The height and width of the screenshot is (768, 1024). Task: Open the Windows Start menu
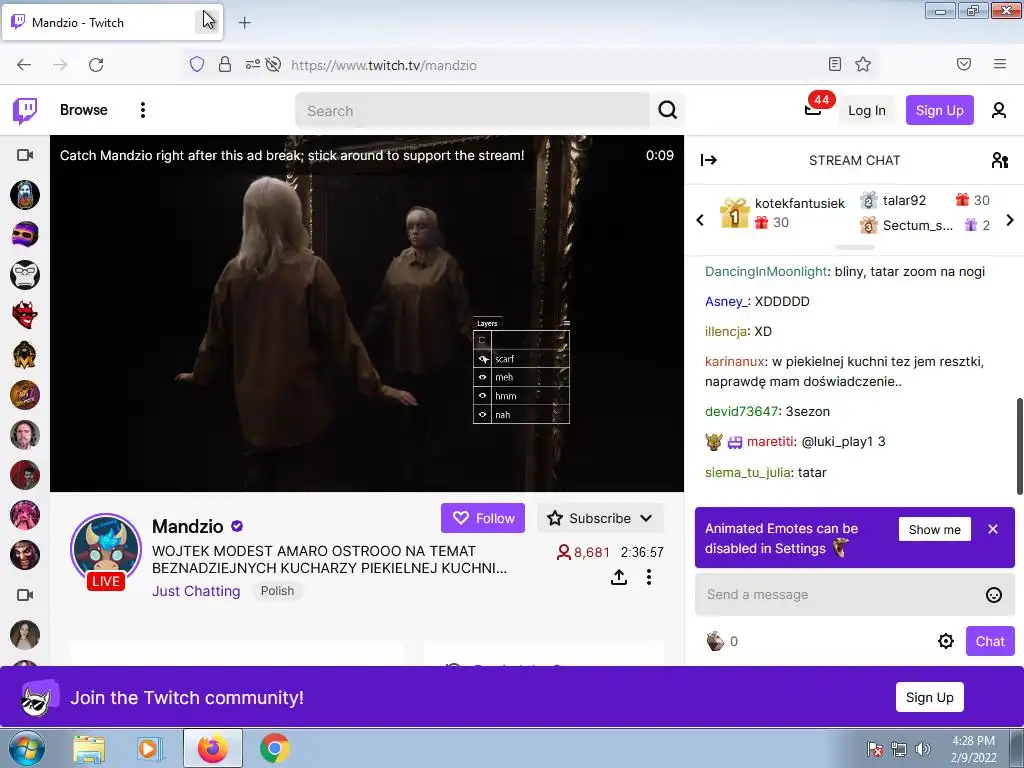26,748
